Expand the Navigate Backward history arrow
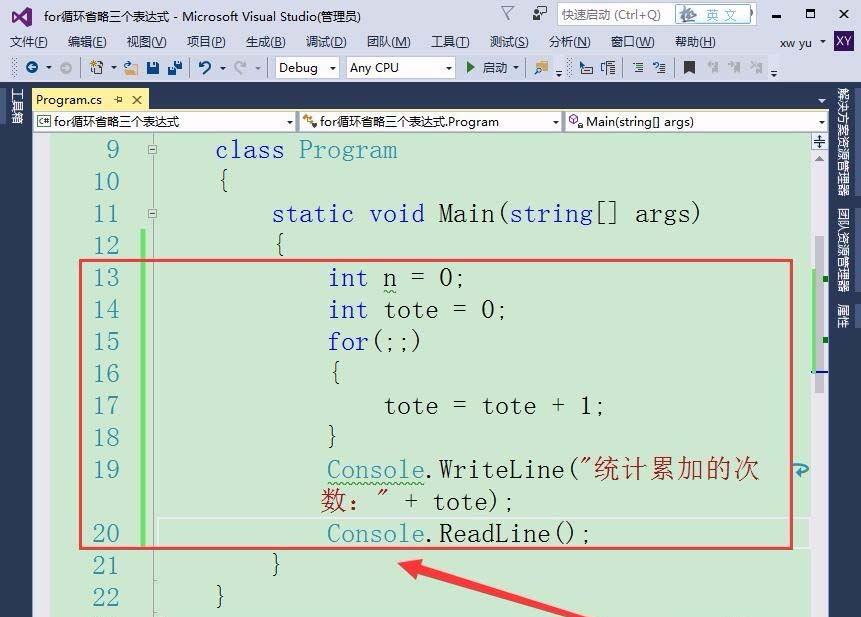This screenshot has height=617, width=861. pyautogui.click(x=49, y=68)
